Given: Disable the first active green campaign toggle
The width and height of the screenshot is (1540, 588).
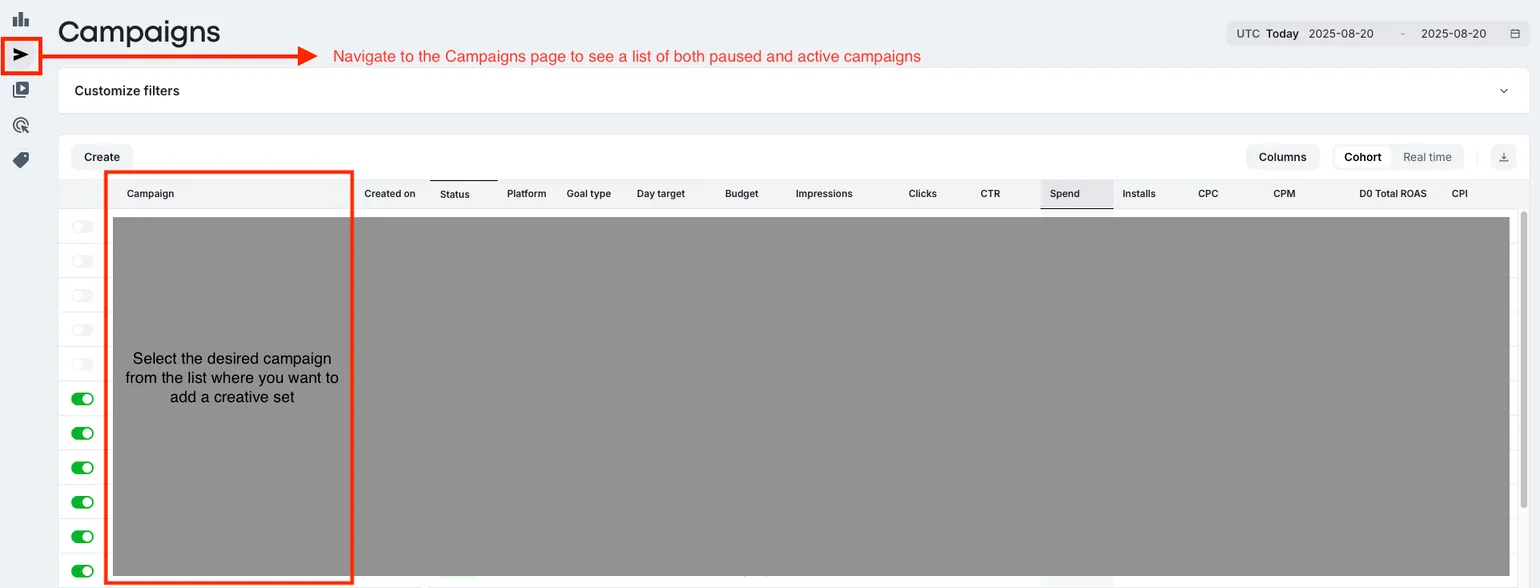Looking at the screenshot, I should pos(80,398).
